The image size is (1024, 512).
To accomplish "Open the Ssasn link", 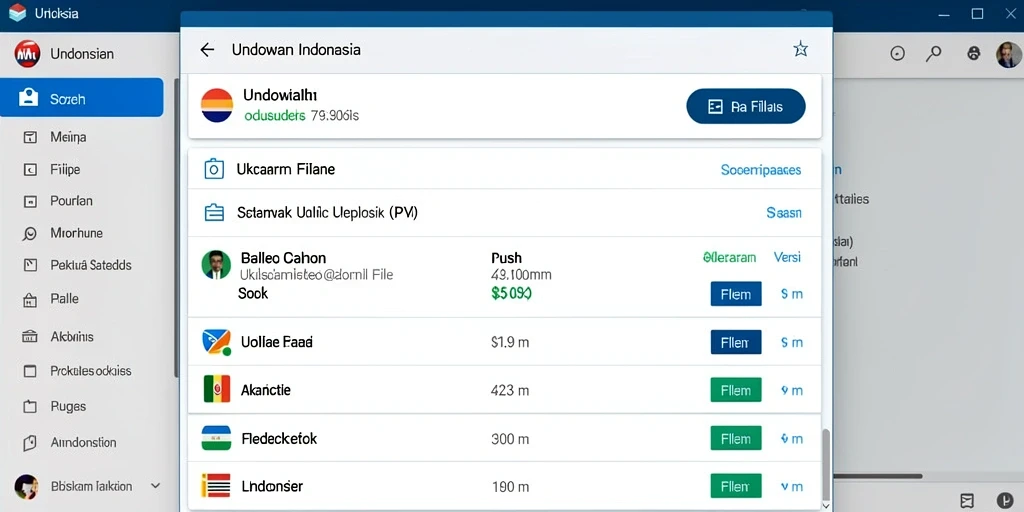I will [x=784, y=213].
